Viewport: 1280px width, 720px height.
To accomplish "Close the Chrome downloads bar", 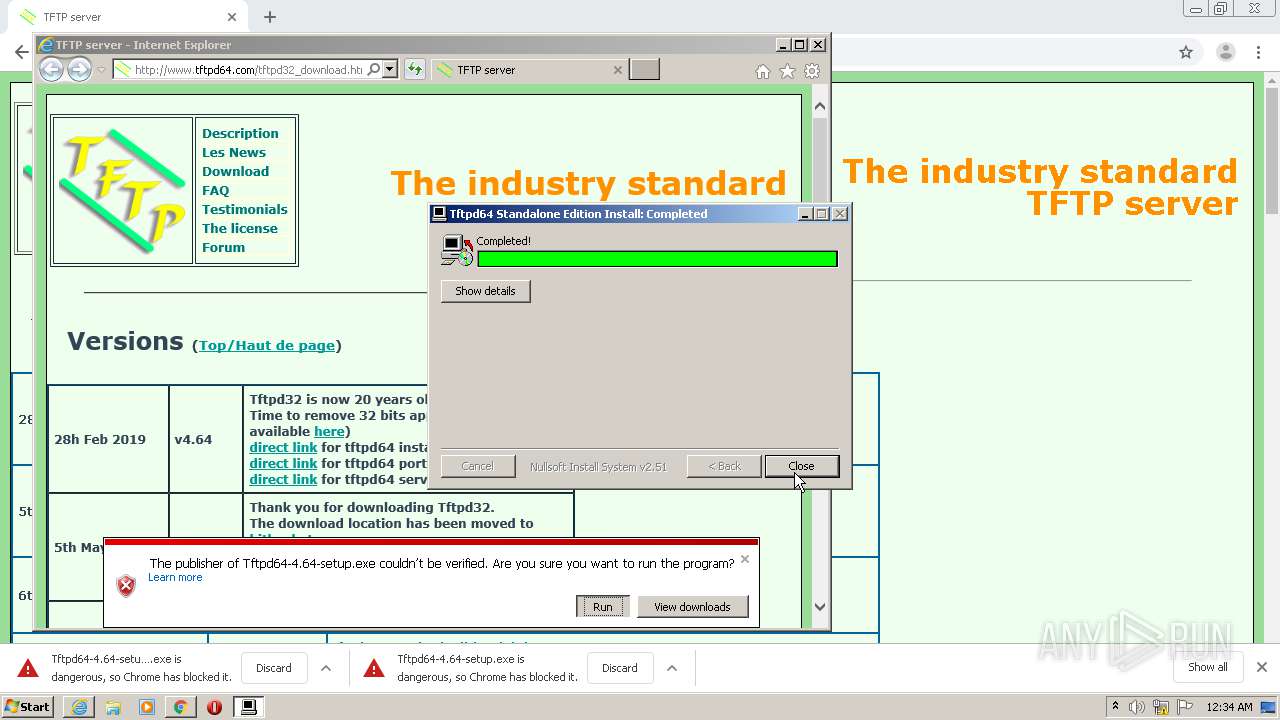I will [1262, 667].
